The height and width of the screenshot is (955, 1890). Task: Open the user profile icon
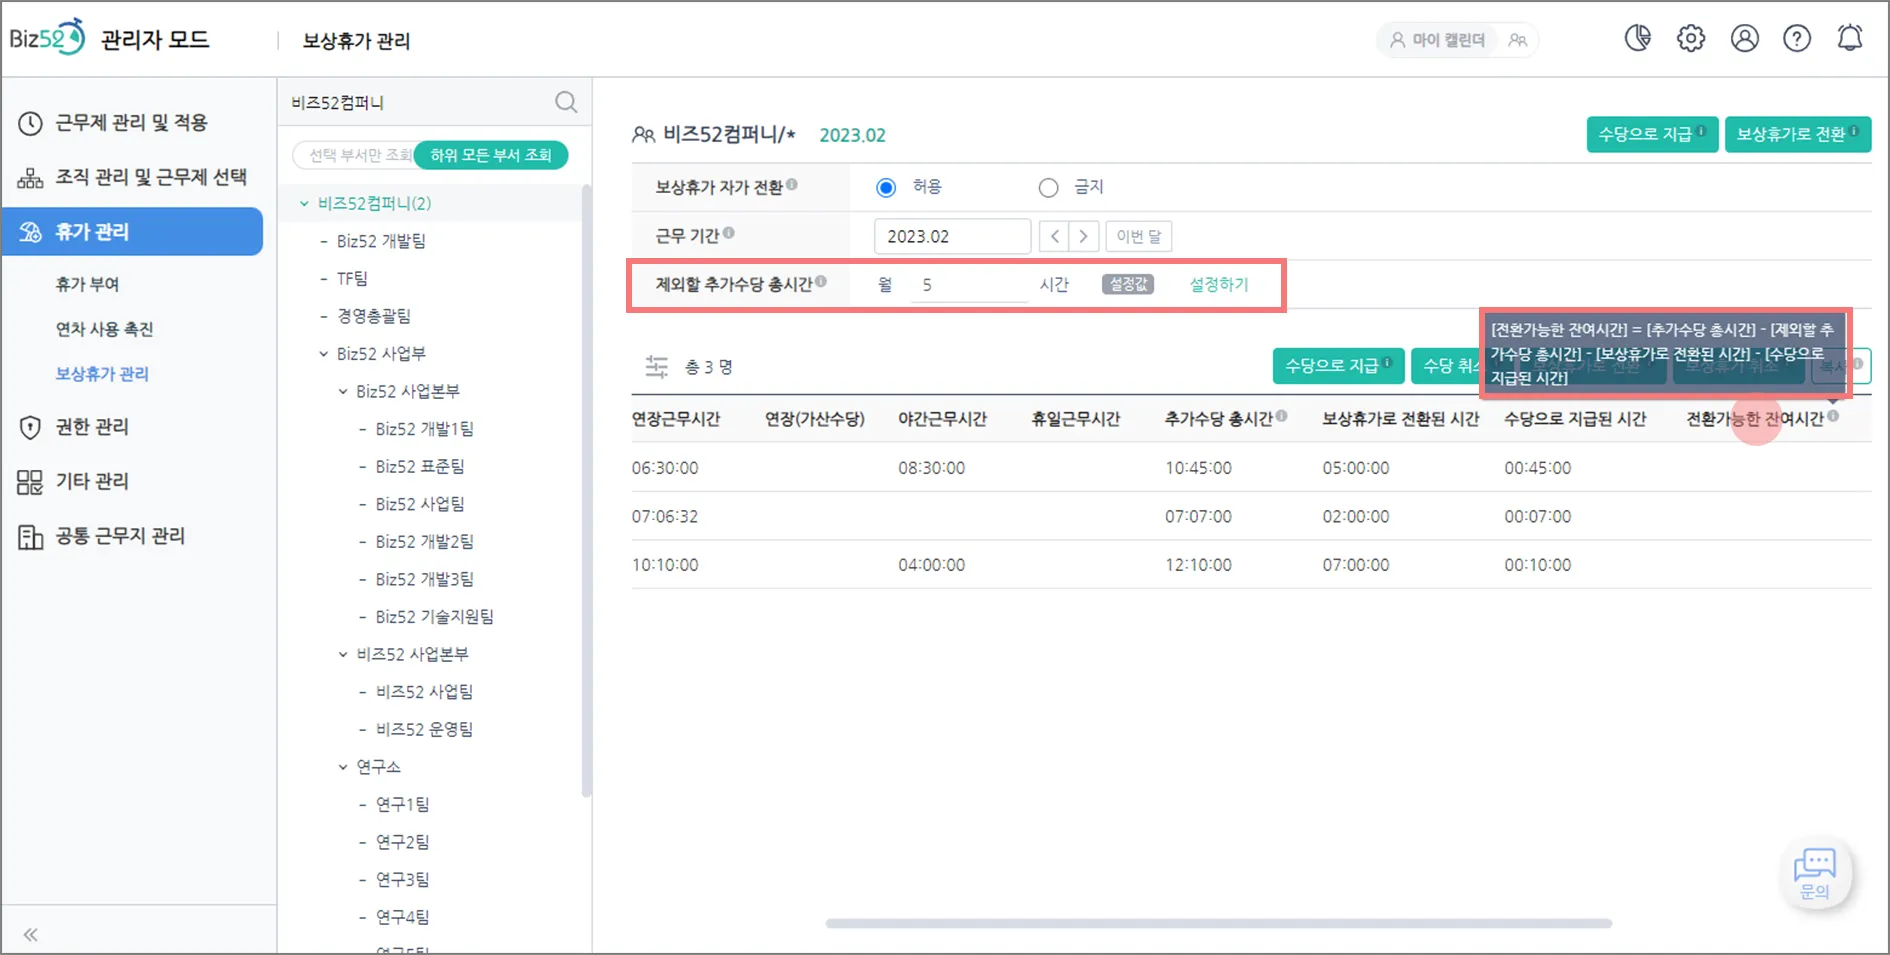(1745, 38)
